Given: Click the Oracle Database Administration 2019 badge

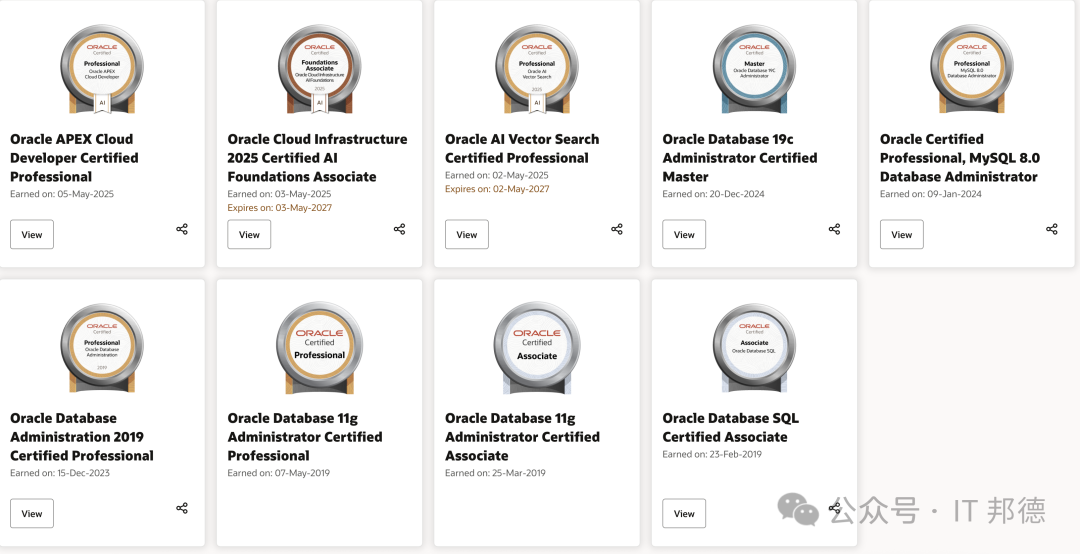Looking at the screenshot, I should [102, 348].
